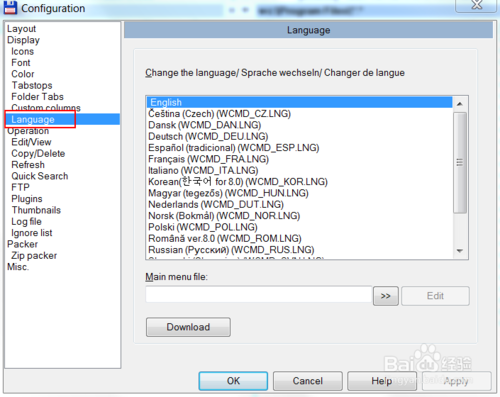This screenshot has width=500, height=397.
Task: Cancel the Configuration dialog
Action: point(308,381)
